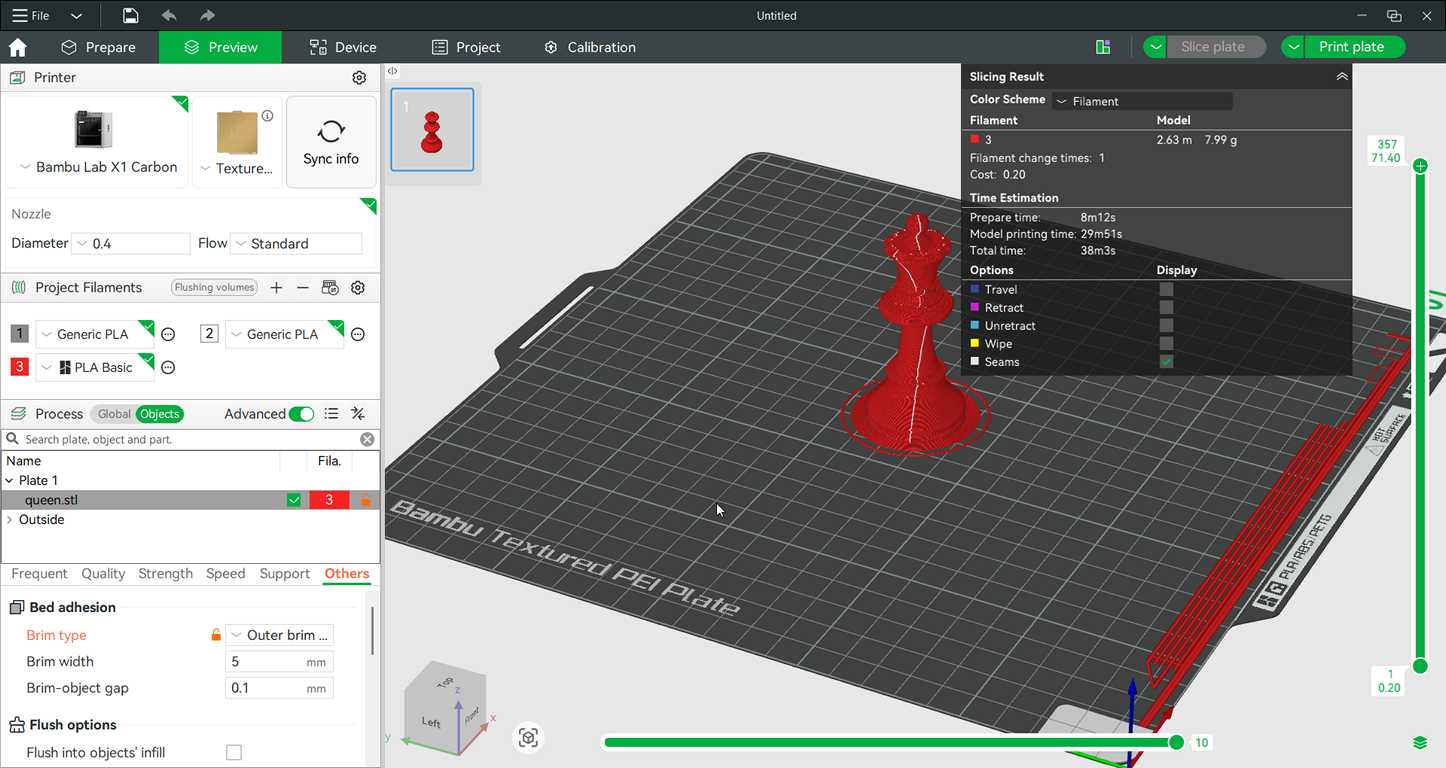Click the bed plate info icon
The image size is (1446, 768).
point(267,116)
